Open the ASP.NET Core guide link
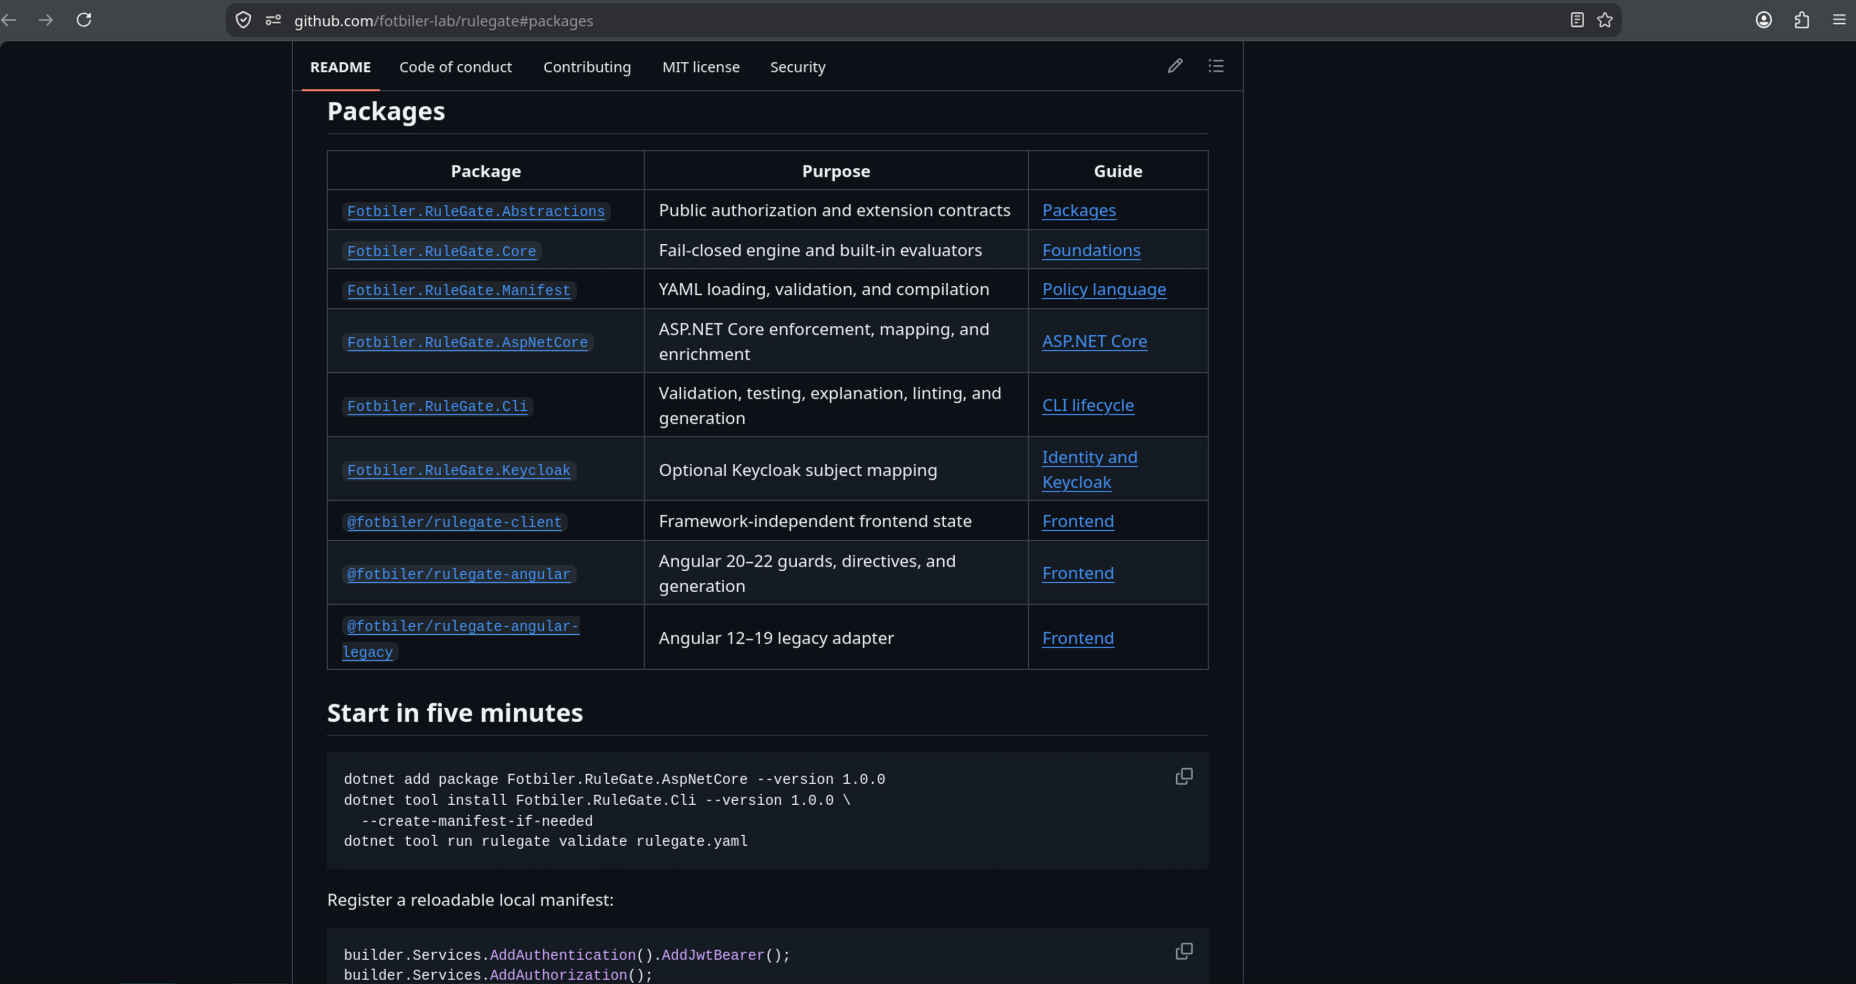Screen dimensions: 1856x984 point(1094,341)
